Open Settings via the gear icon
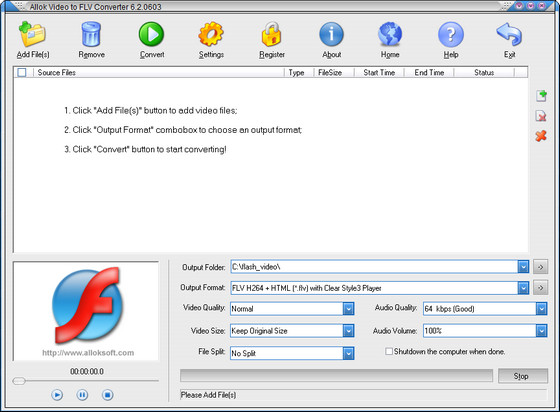 coord(211,34)
